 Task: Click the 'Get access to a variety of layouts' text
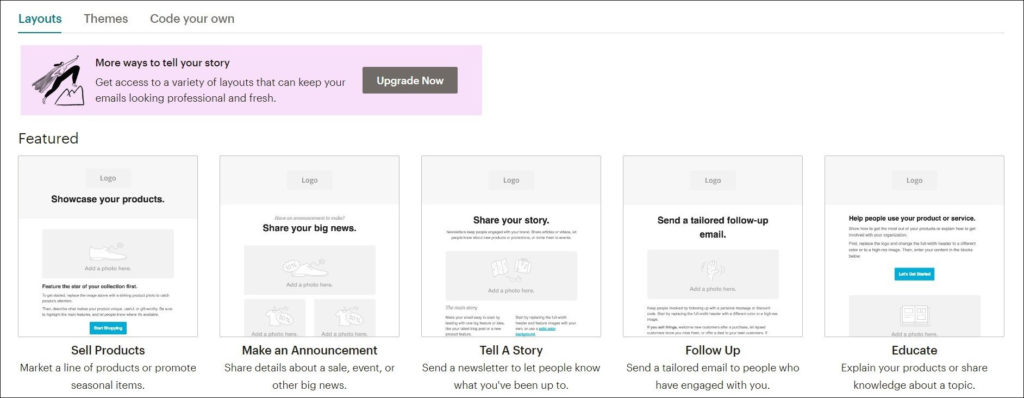[220, 90]
